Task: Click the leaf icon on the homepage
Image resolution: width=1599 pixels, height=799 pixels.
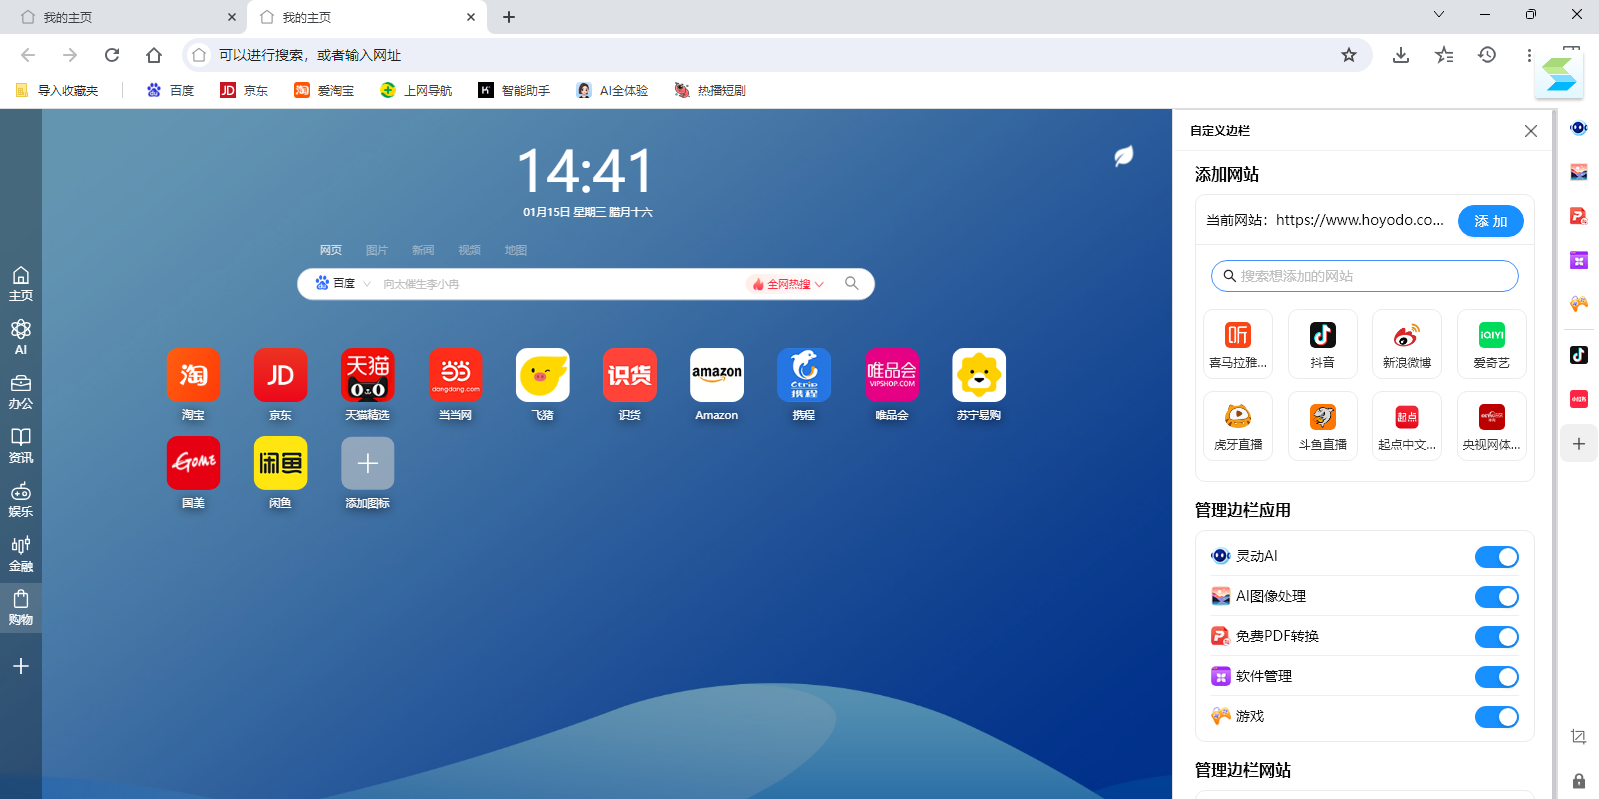Action: pyautogui.click(x=1124, y=156)
